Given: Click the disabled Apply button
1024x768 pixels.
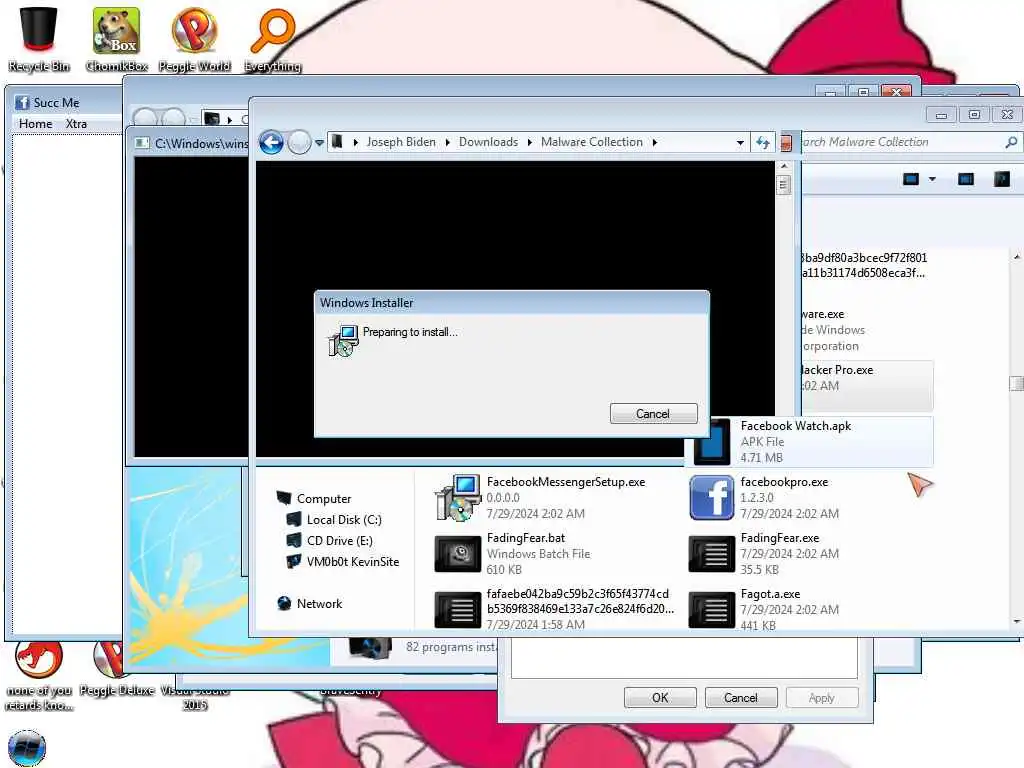Looking at the screenshot, I should (x=822, y=697).
